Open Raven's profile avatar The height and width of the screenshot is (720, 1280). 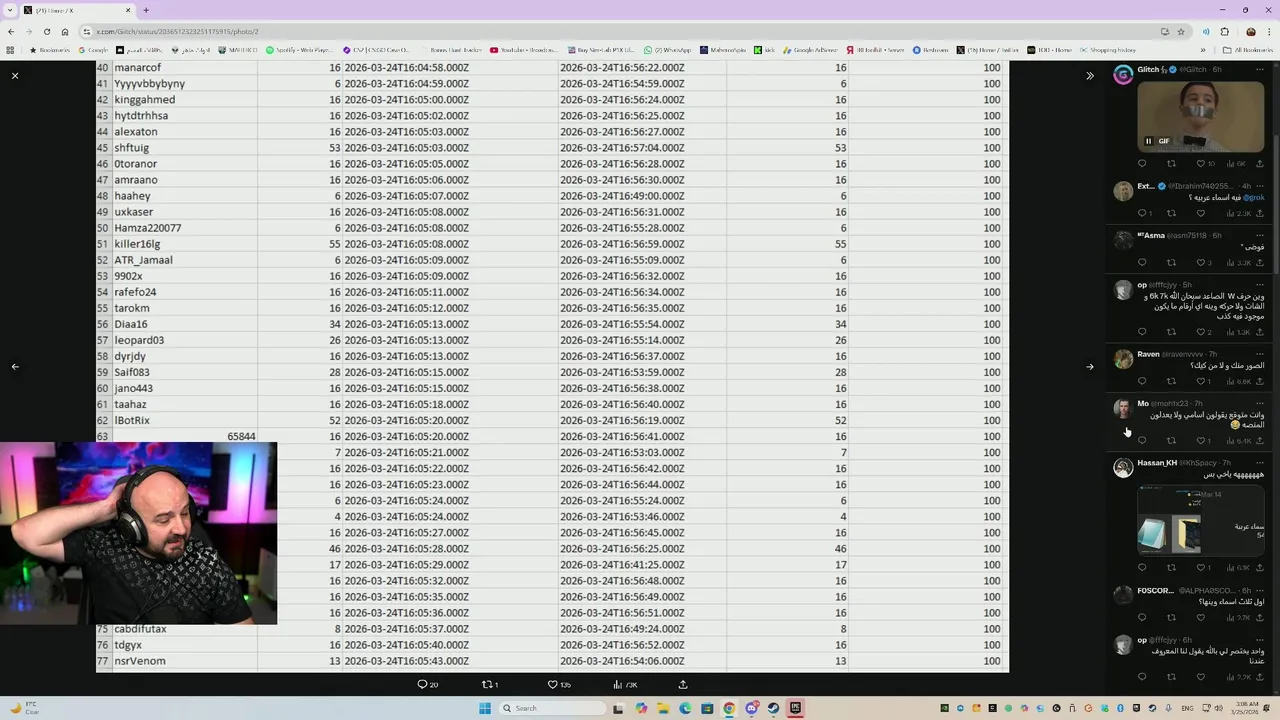[x=1123, y=359]
